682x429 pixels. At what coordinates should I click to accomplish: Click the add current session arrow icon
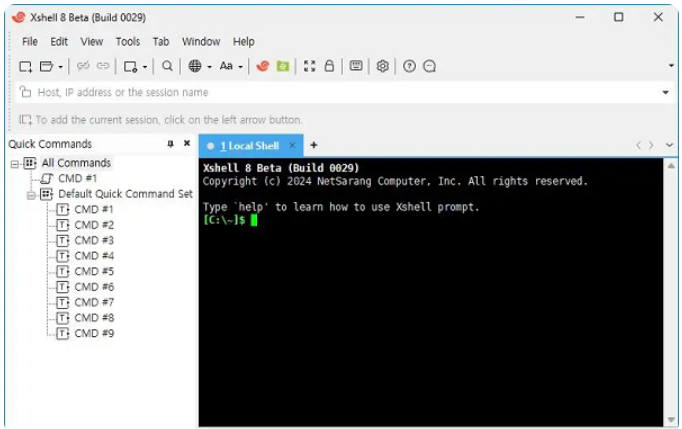point(25,120)
